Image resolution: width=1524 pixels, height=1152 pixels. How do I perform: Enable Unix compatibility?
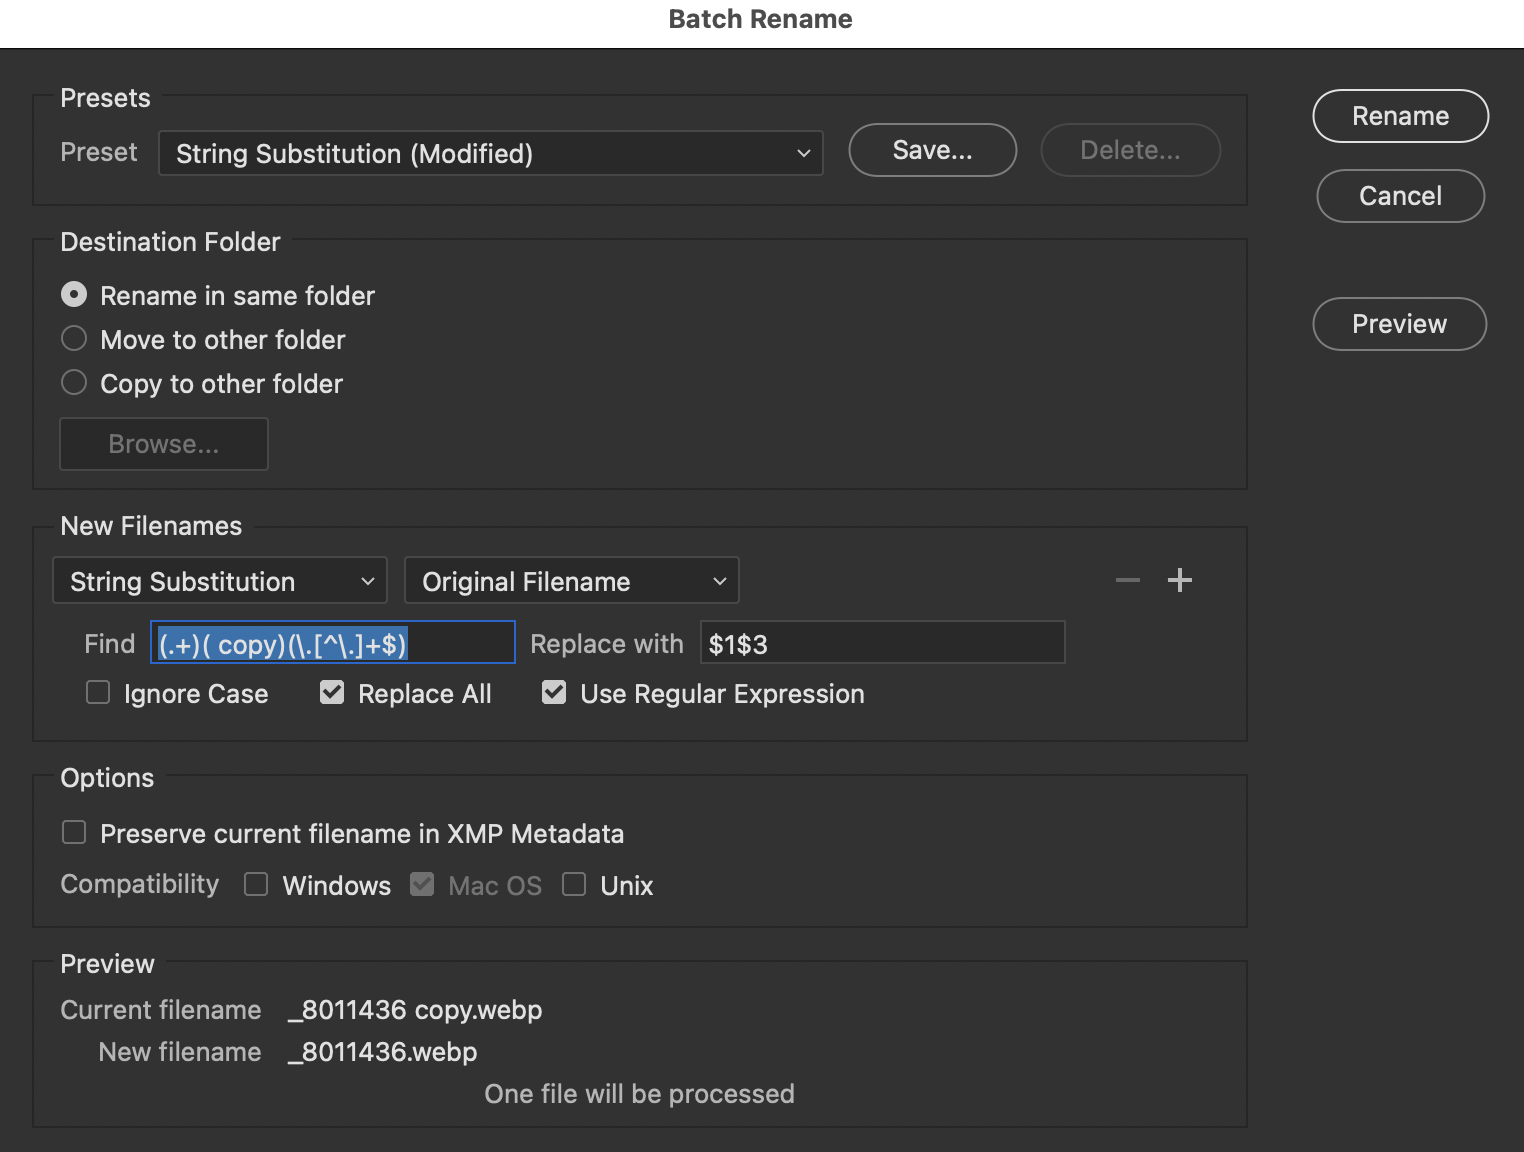tap(574, 884)
